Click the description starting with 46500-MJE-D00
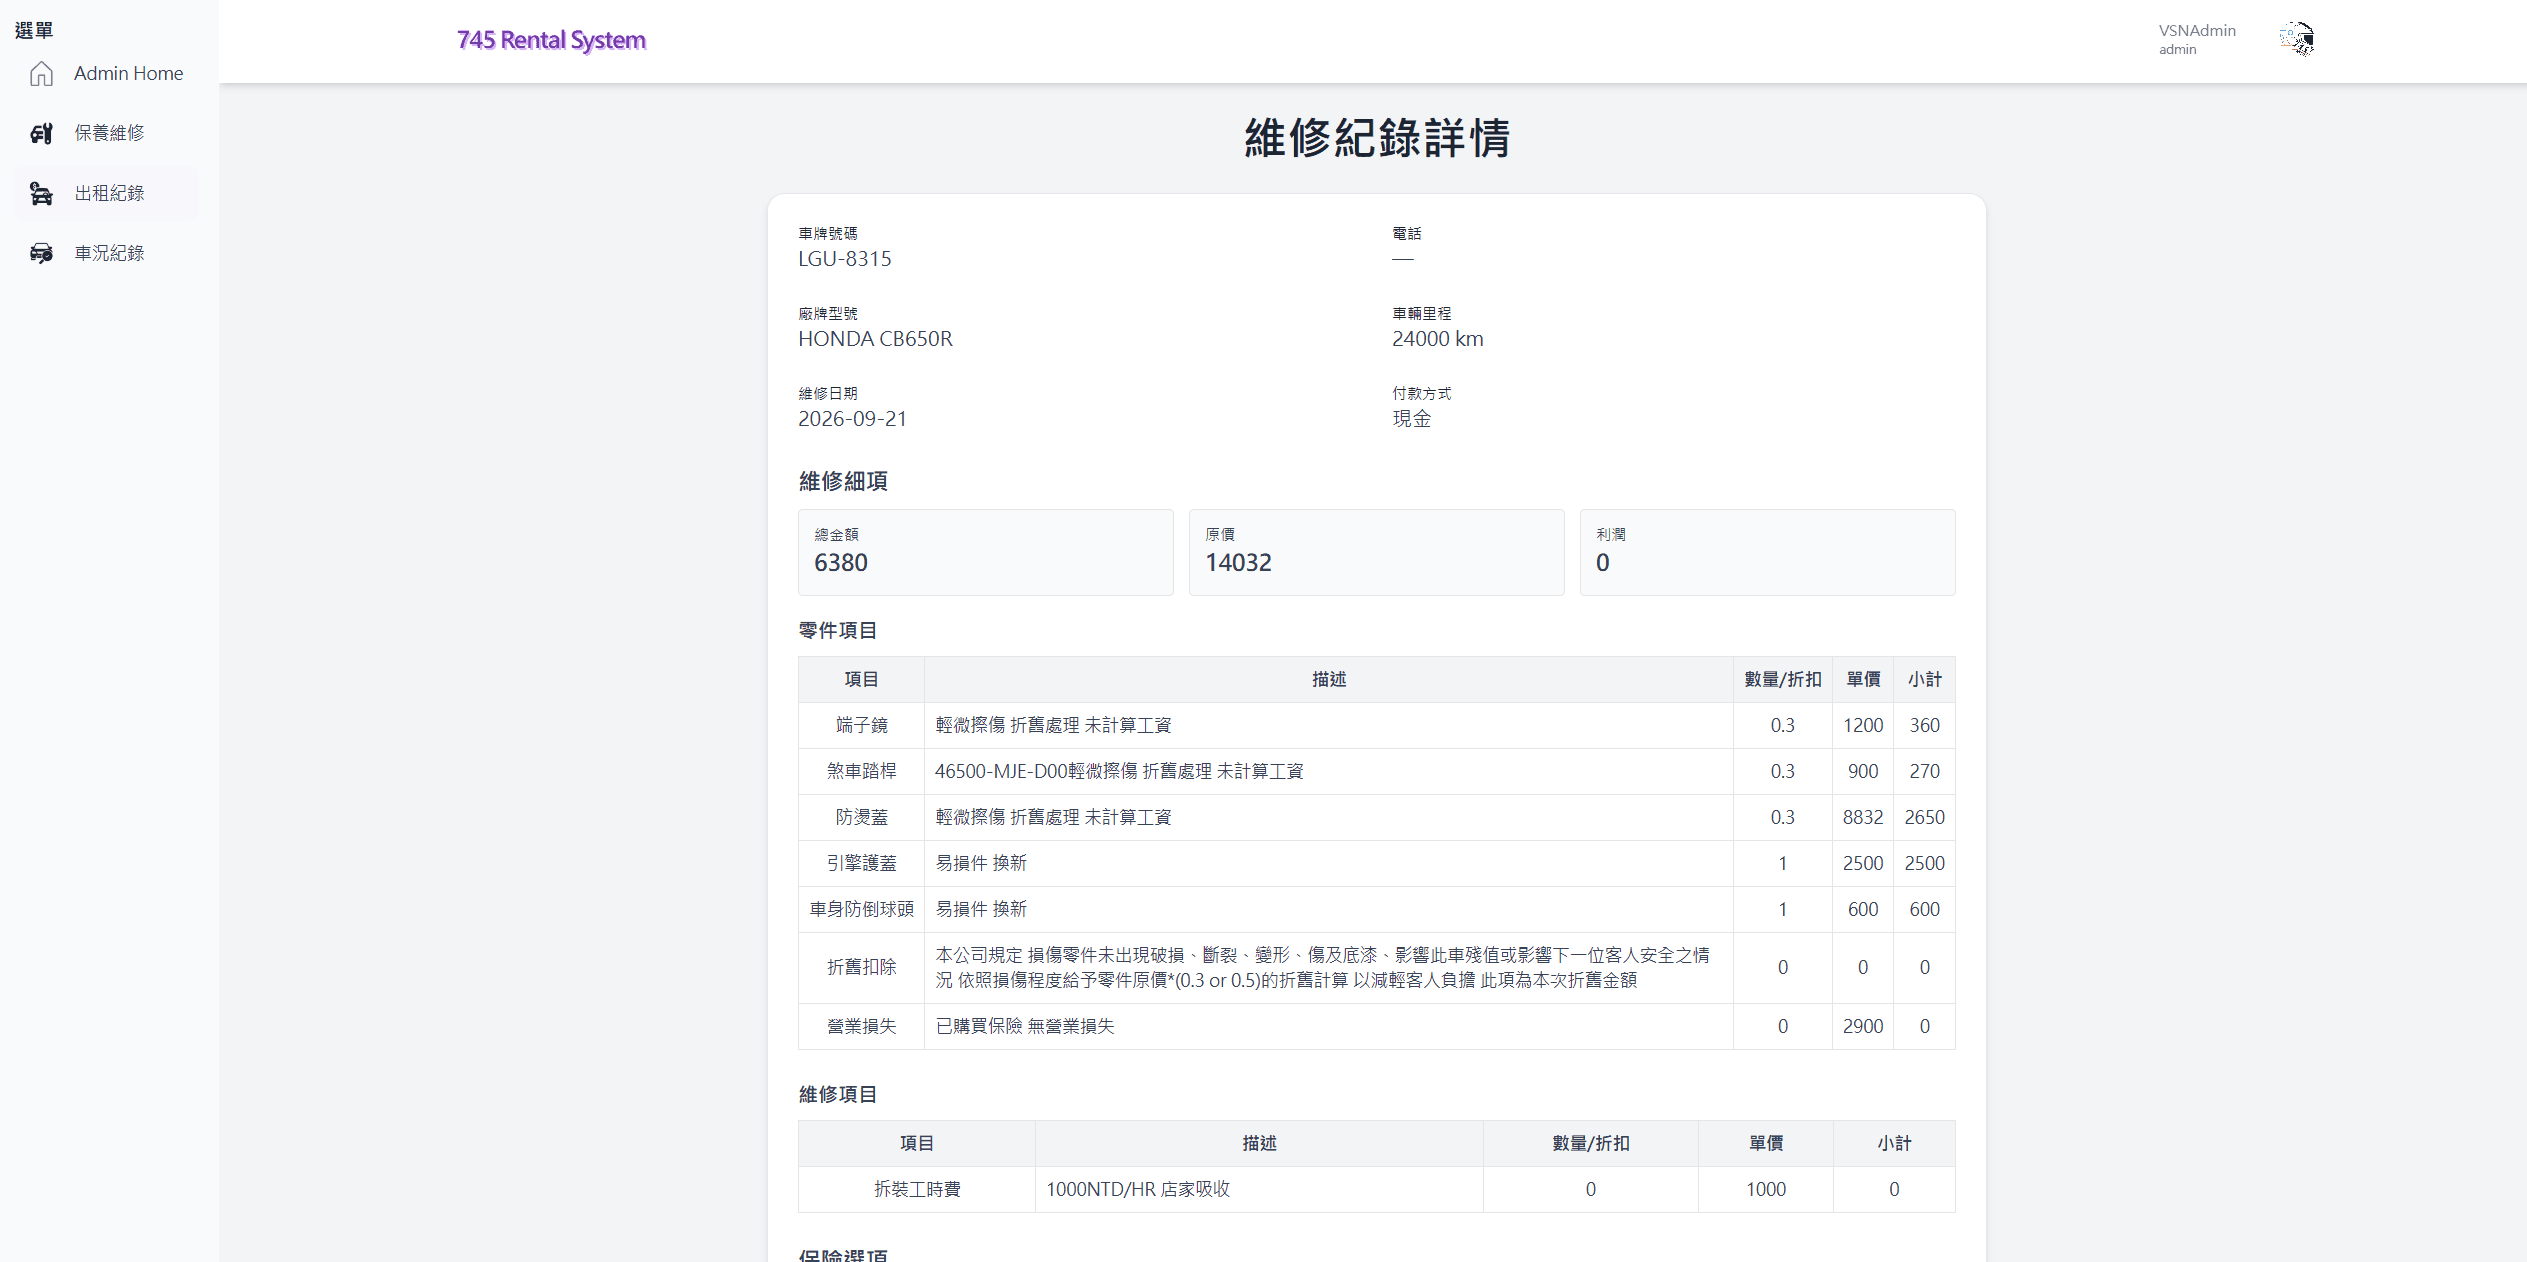Screen dimensions: 2527x1262 tap(1119, 772)
